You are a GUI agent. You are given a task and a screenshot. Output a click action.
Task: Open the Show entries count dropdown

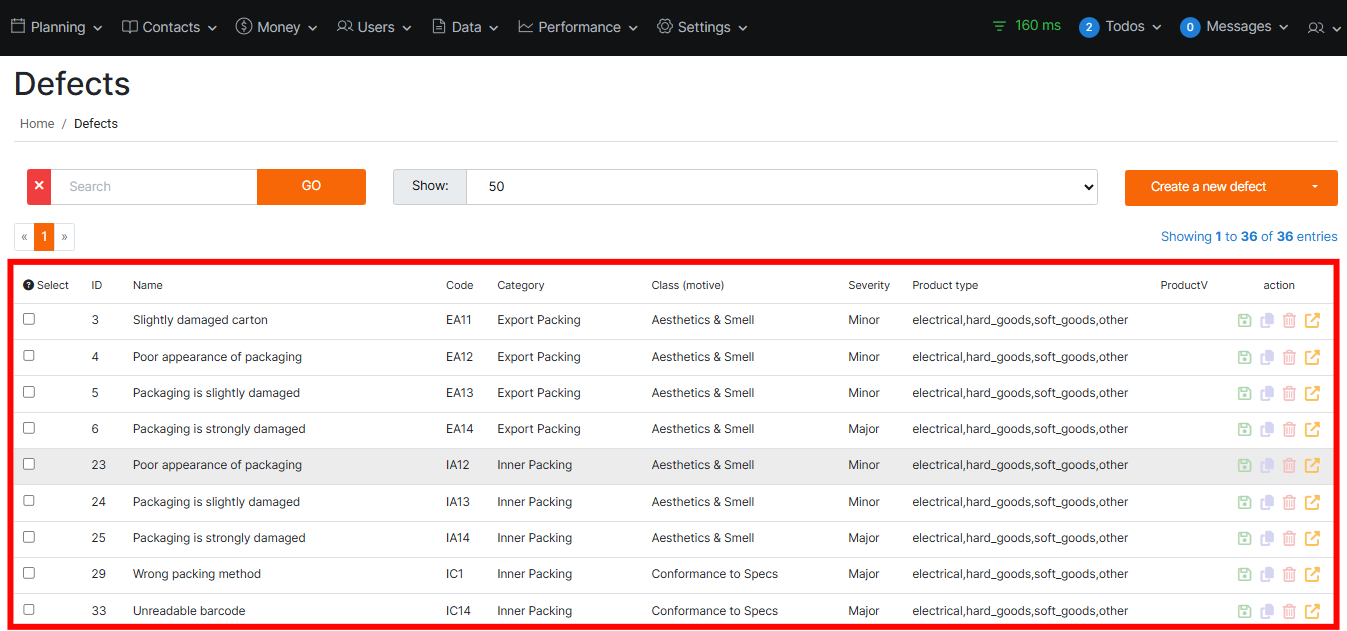[781, 187]
